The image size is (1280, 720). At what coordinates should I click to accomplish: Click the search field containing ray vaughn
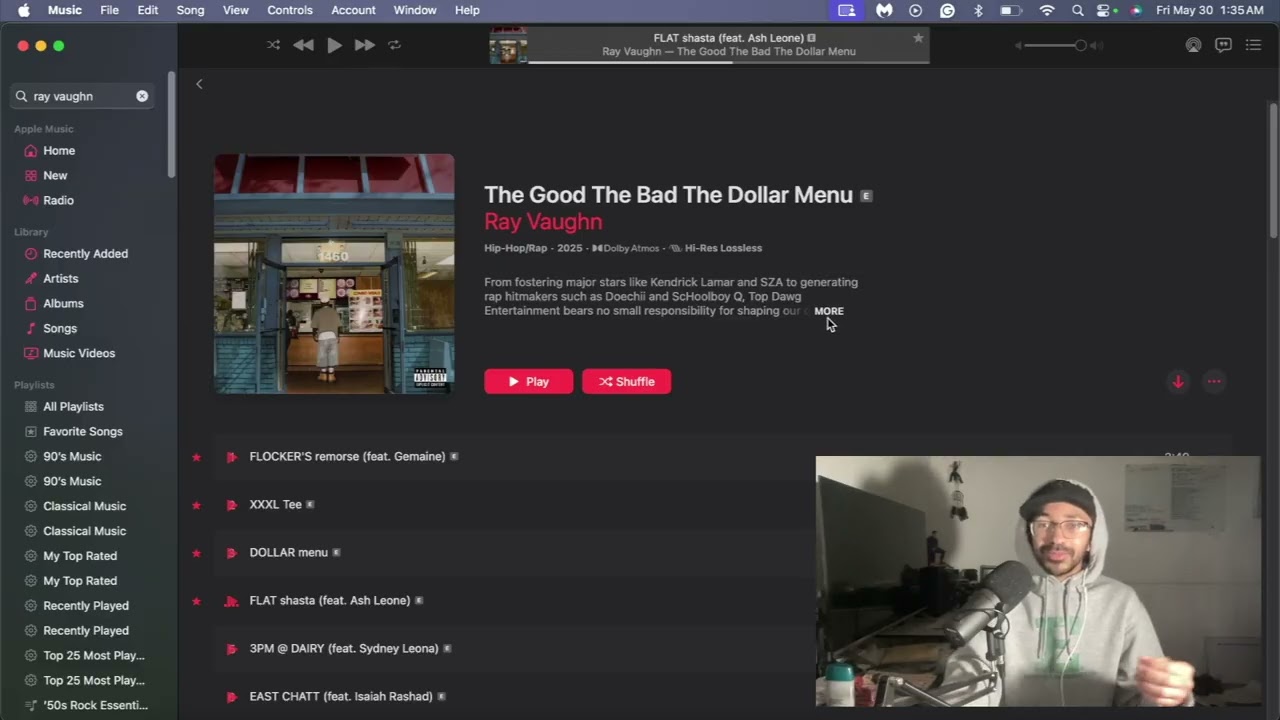(x=82, y=96)
